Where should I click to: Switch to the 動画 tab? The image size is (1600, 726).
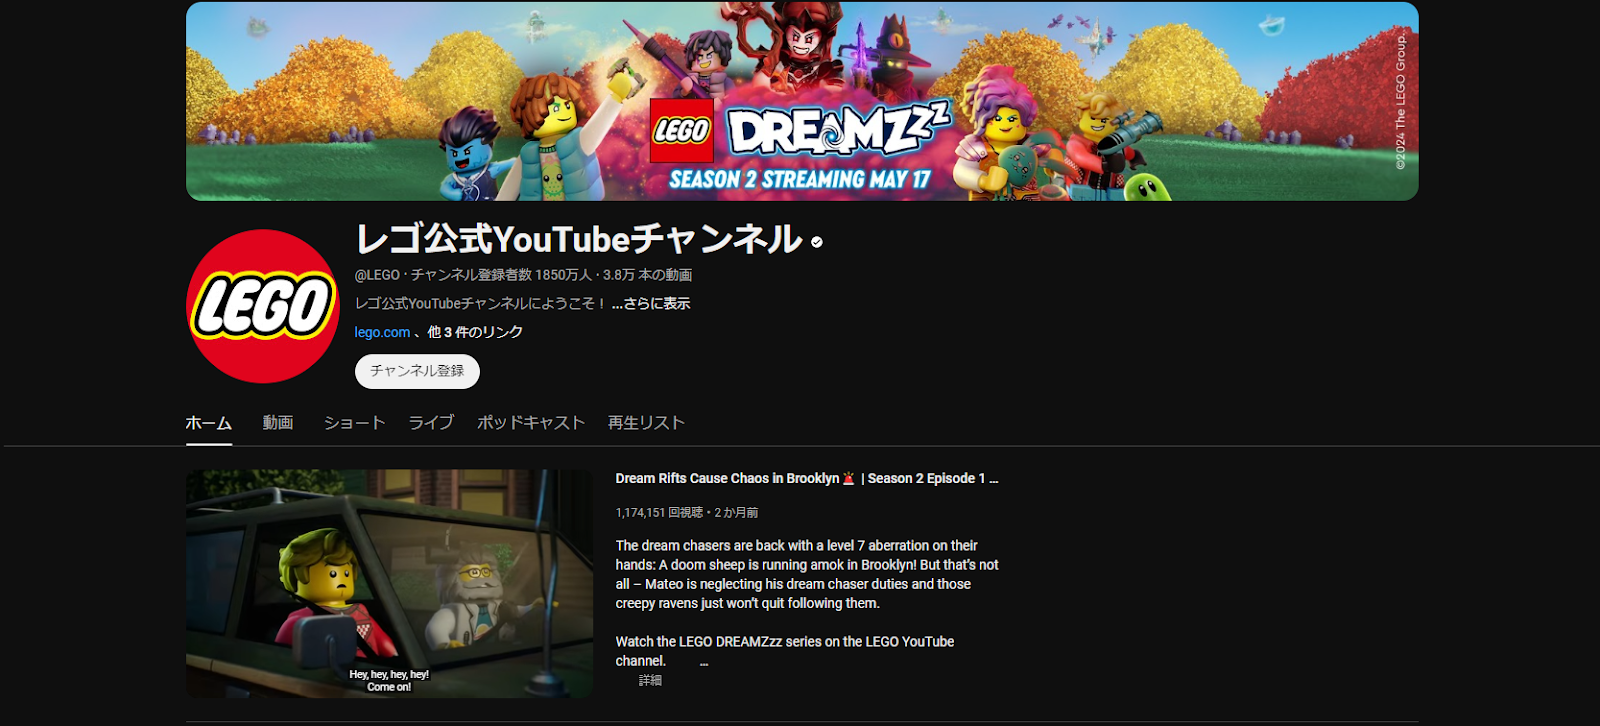(278, 423)
